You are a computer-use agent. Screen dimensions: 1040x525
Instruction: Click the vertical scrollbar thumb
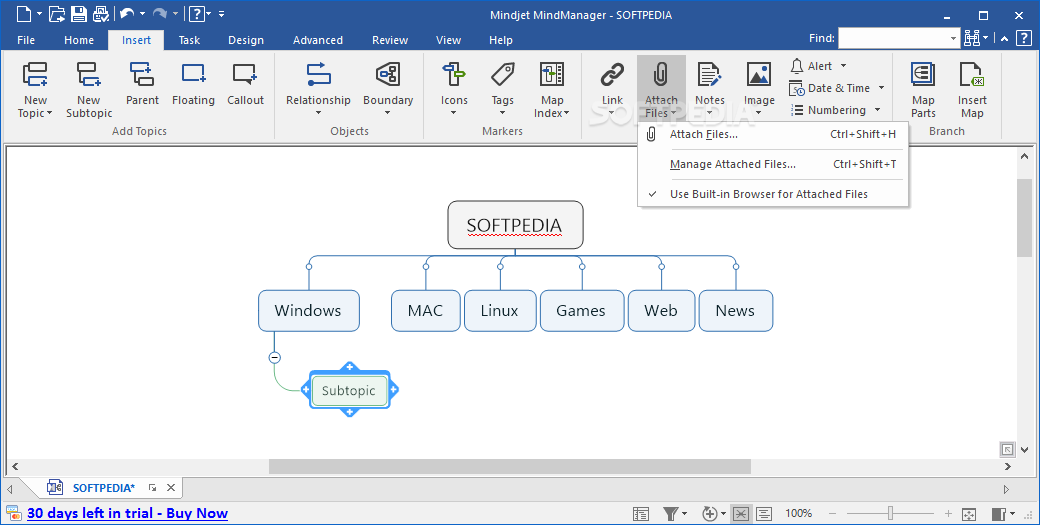1025,217
